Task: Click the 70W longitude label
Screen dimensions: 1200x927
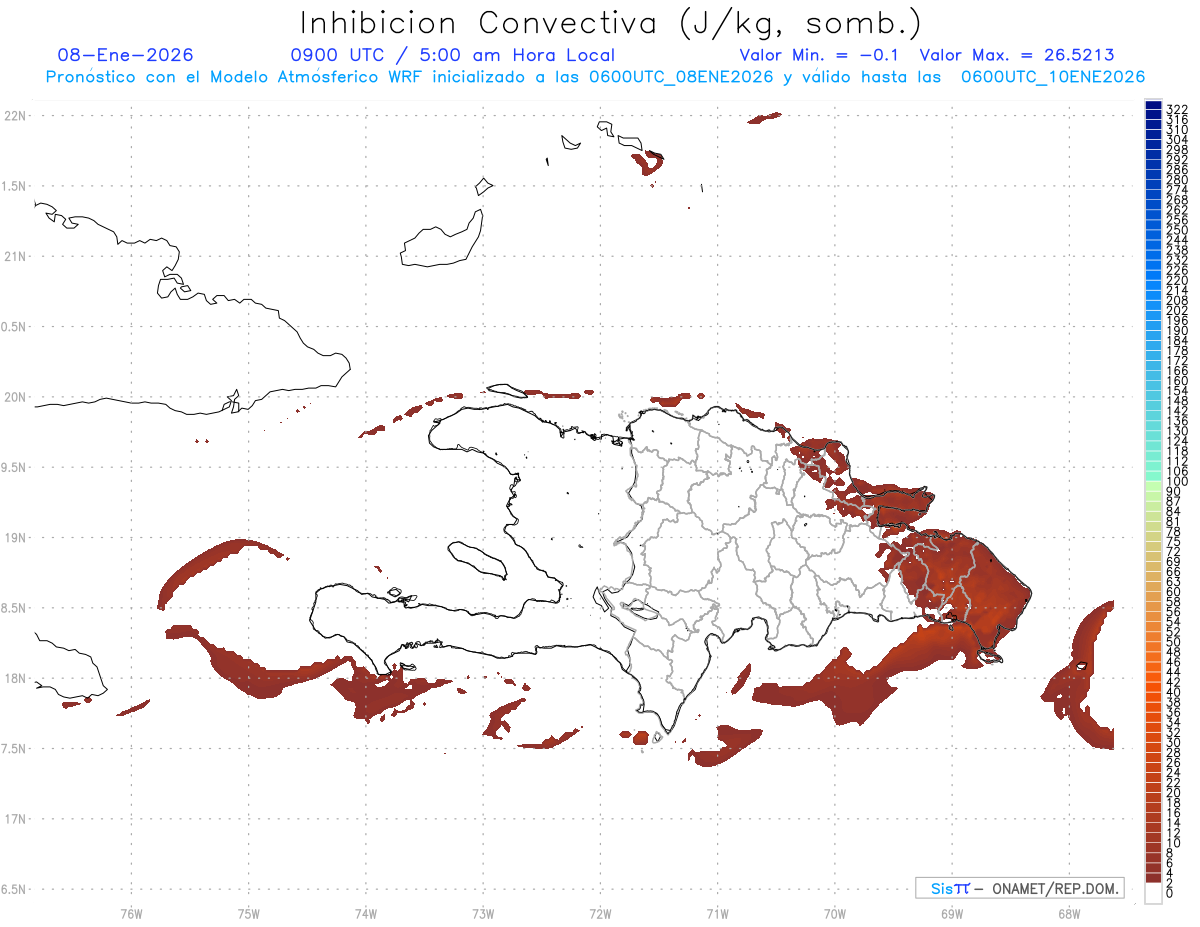Action: click(x=835, y=913)
